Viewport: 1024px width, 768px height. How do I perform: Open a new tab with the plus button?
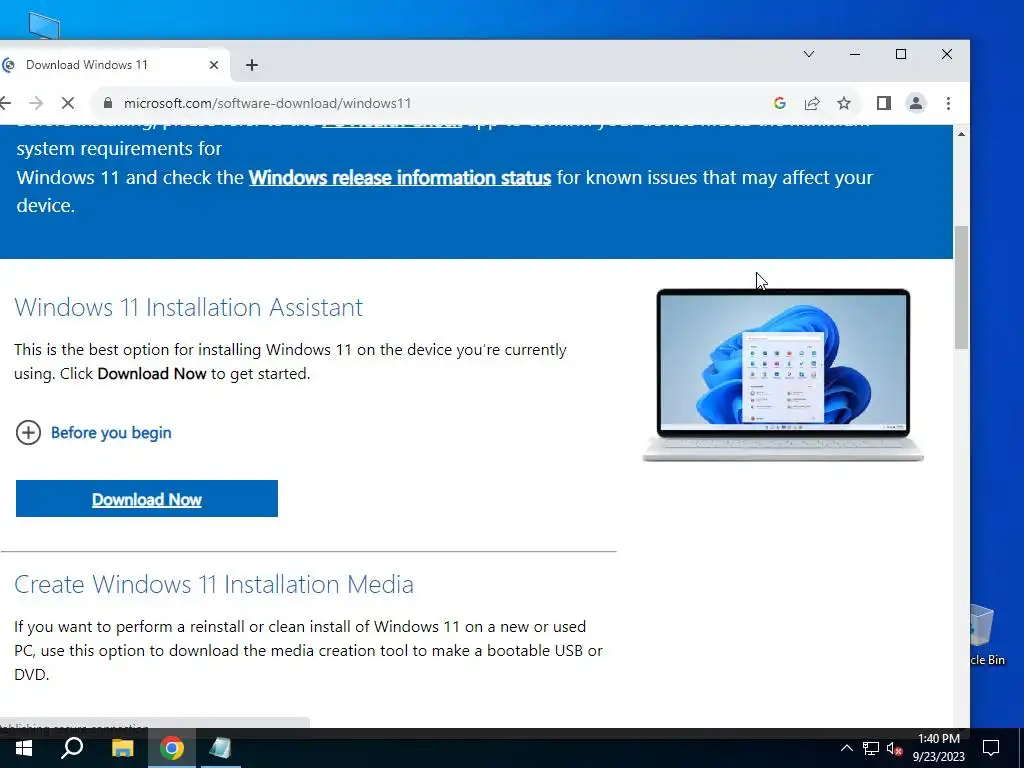click(x=252, y=65)
